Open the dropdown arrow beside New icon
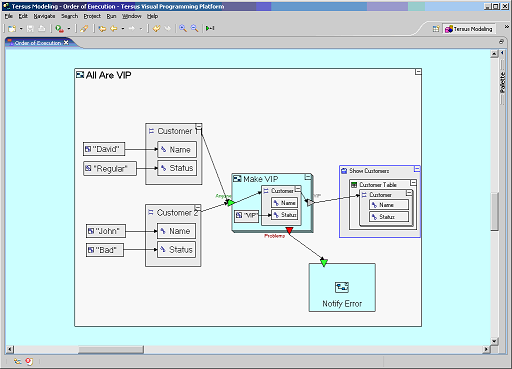 pos(21,29)
